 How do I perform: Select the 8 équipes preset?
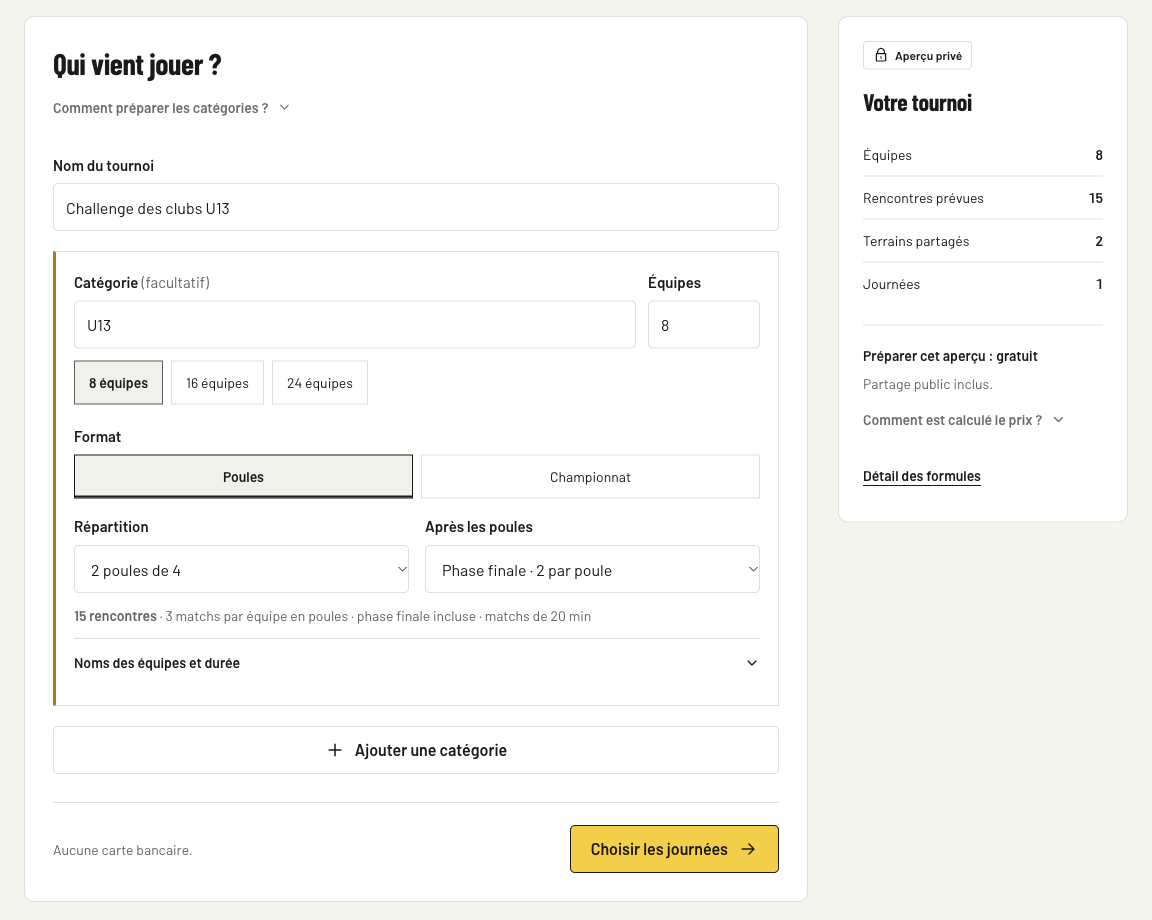click(118, 382)
